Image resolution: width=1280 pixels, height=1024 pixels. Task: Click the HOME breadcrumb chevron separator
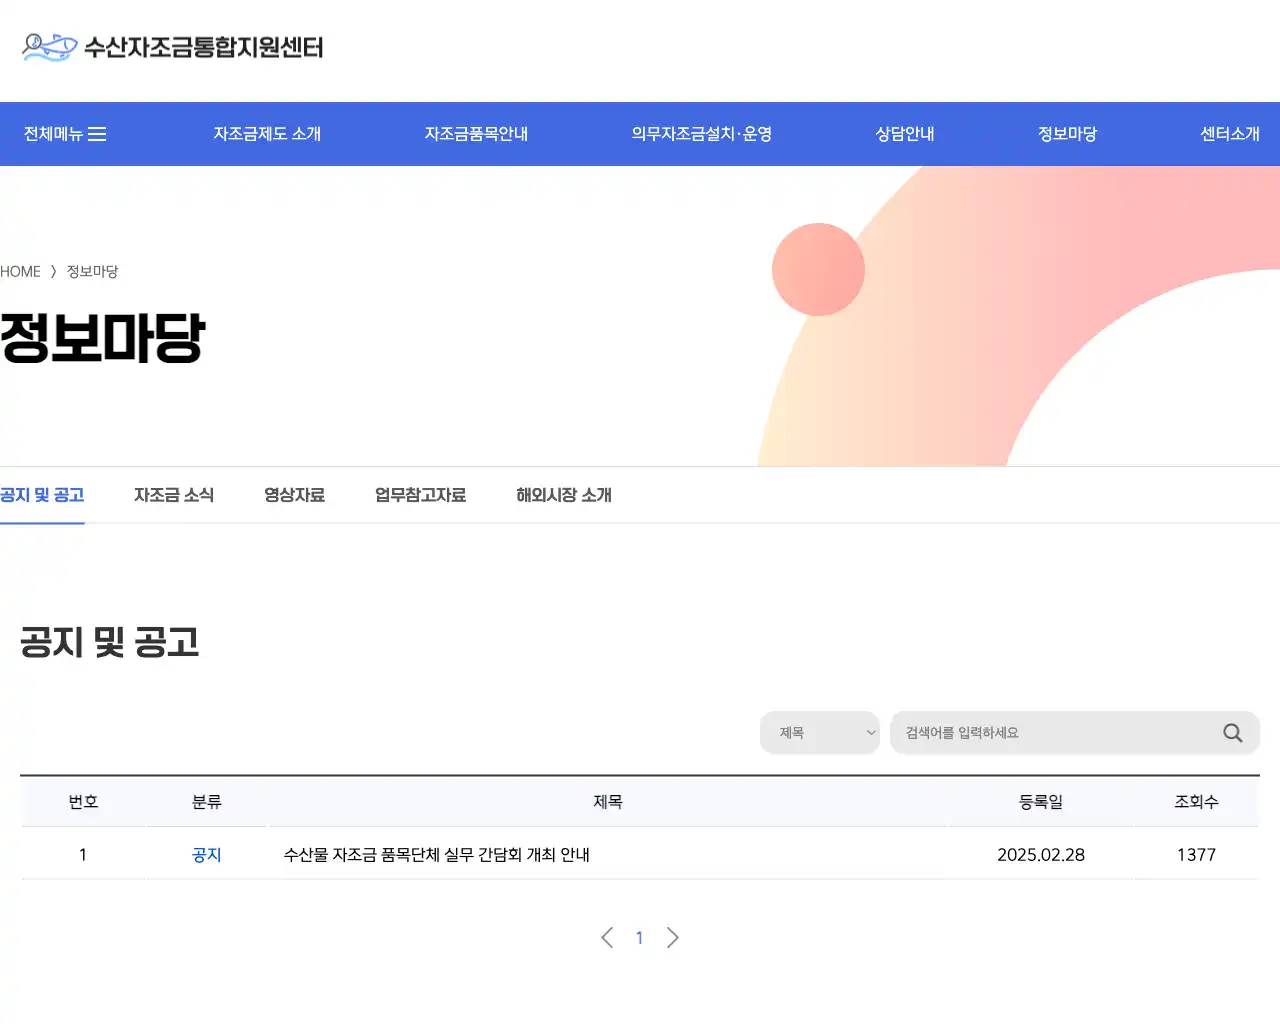click(x=52, y=271)
